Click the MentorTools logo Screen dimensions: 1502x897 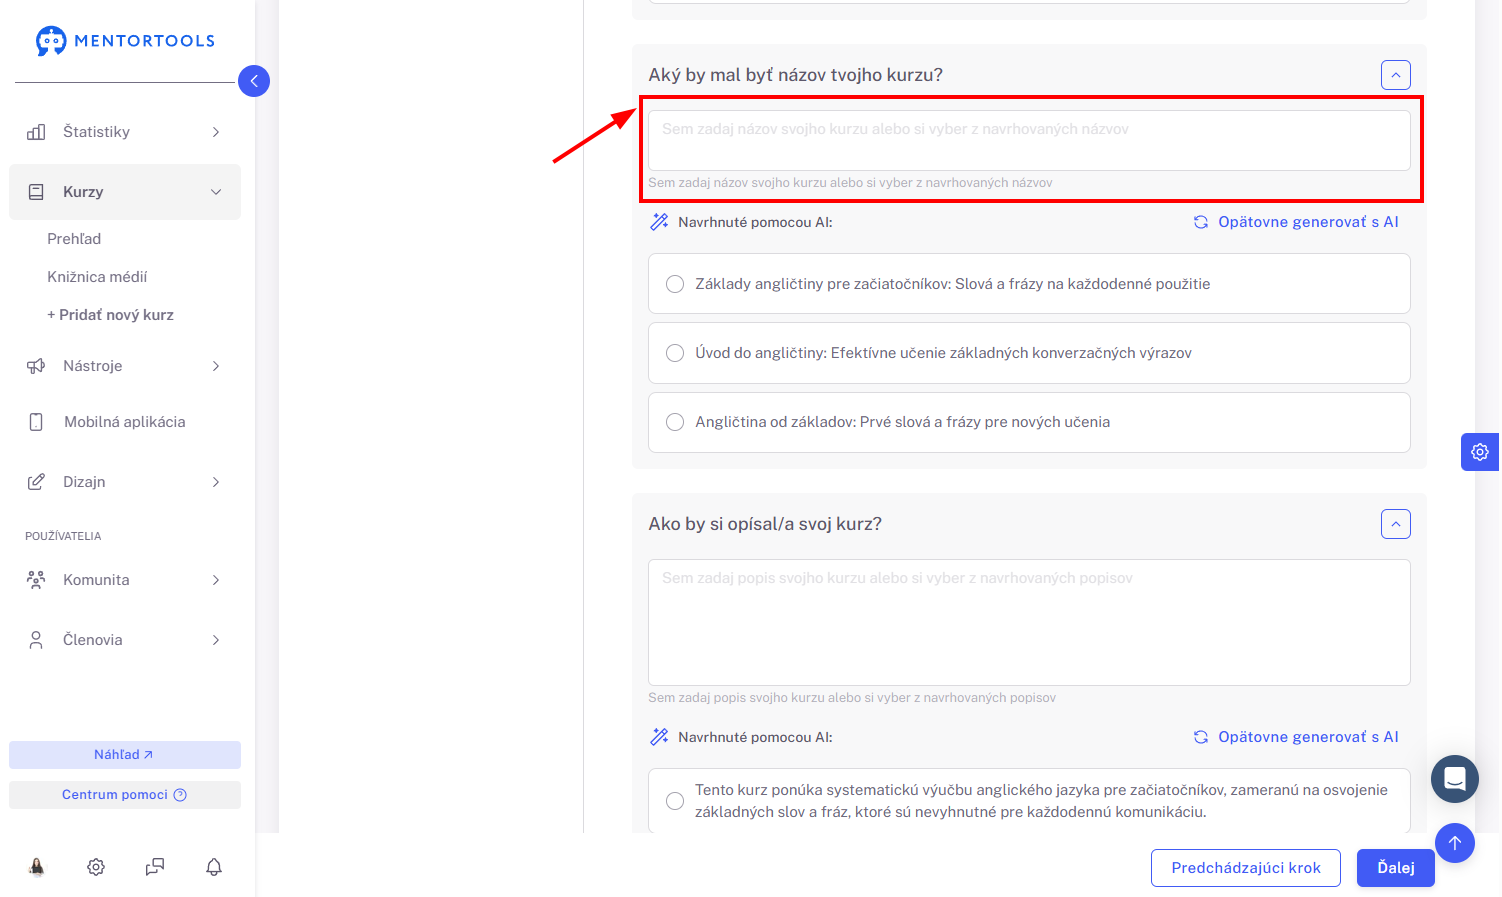click(x=125, y=41)
